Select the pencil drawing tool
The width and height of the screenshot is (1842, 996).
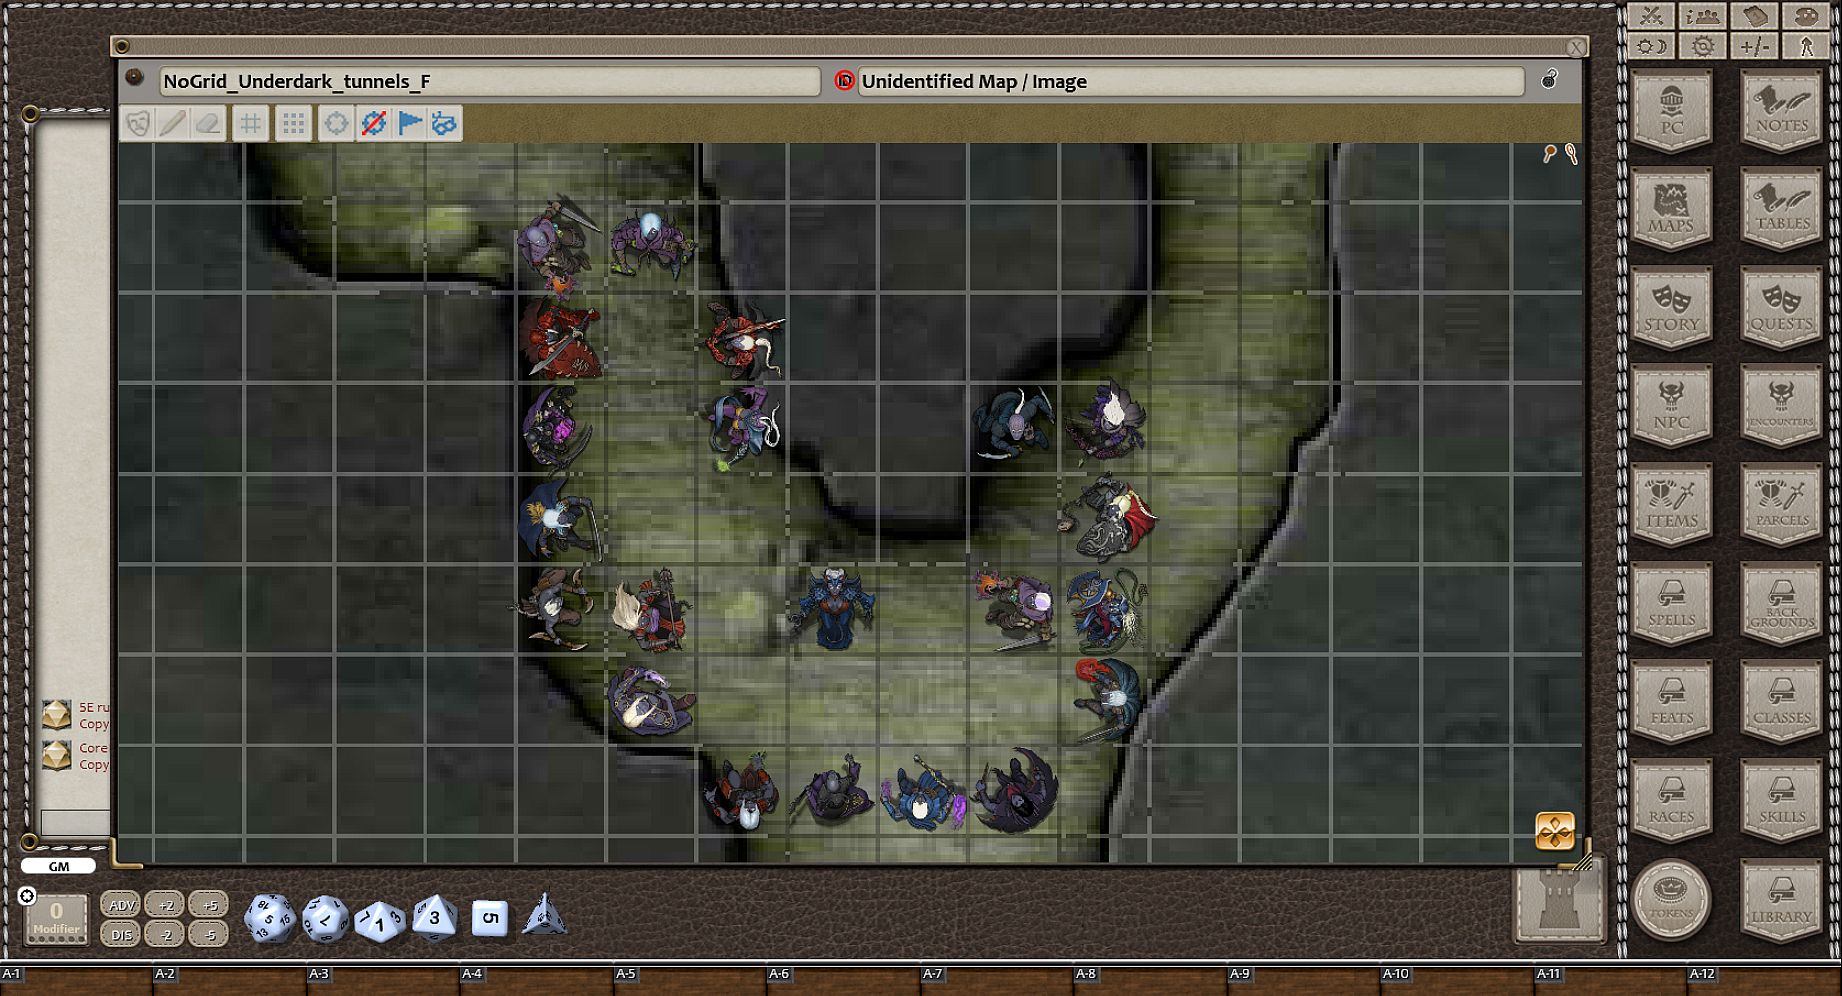(x=172, y=123)
